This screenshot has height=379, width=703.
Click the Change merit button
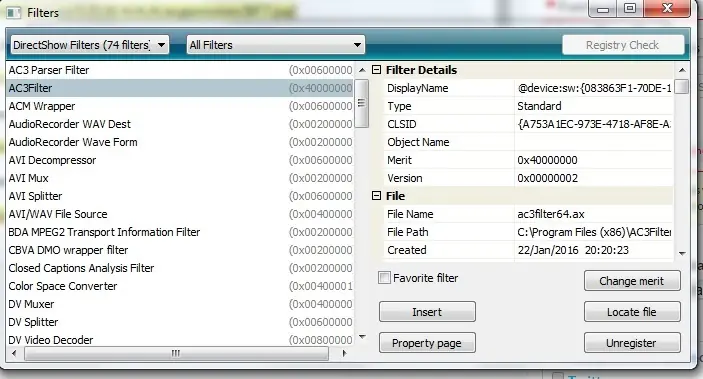tap(632, 281)
